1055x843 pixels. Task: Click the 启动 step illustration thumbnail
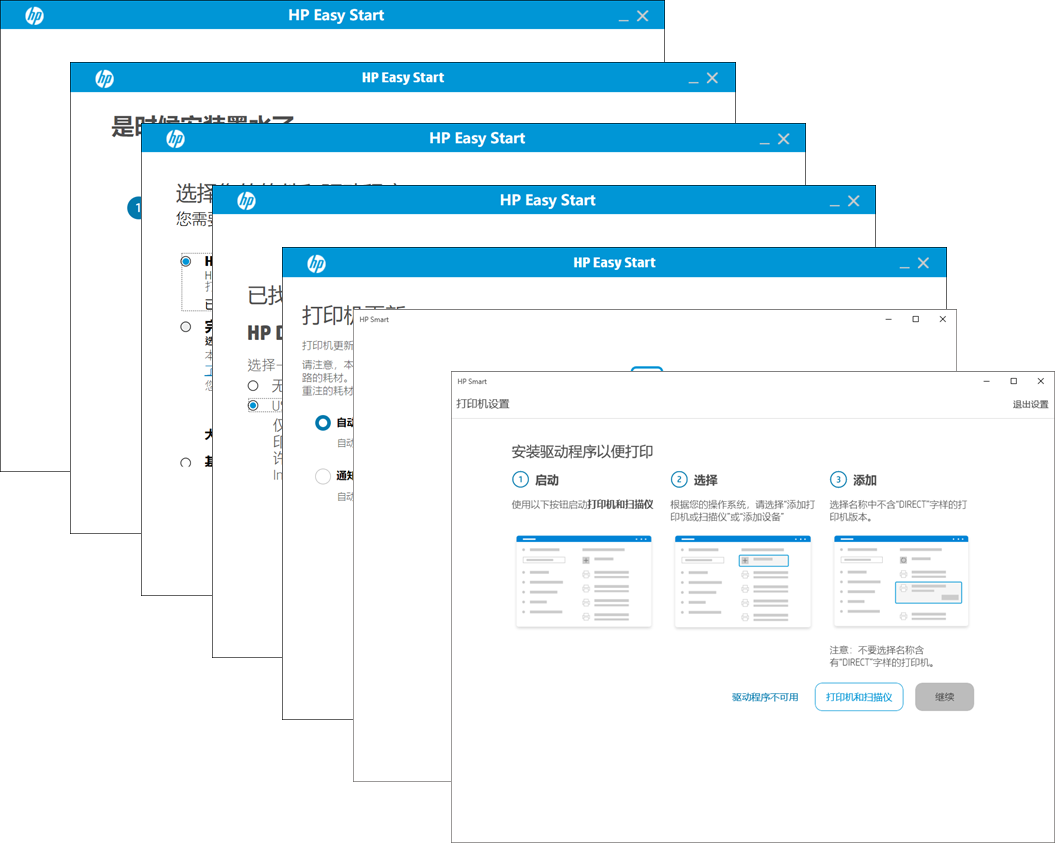tap(583, 581)
